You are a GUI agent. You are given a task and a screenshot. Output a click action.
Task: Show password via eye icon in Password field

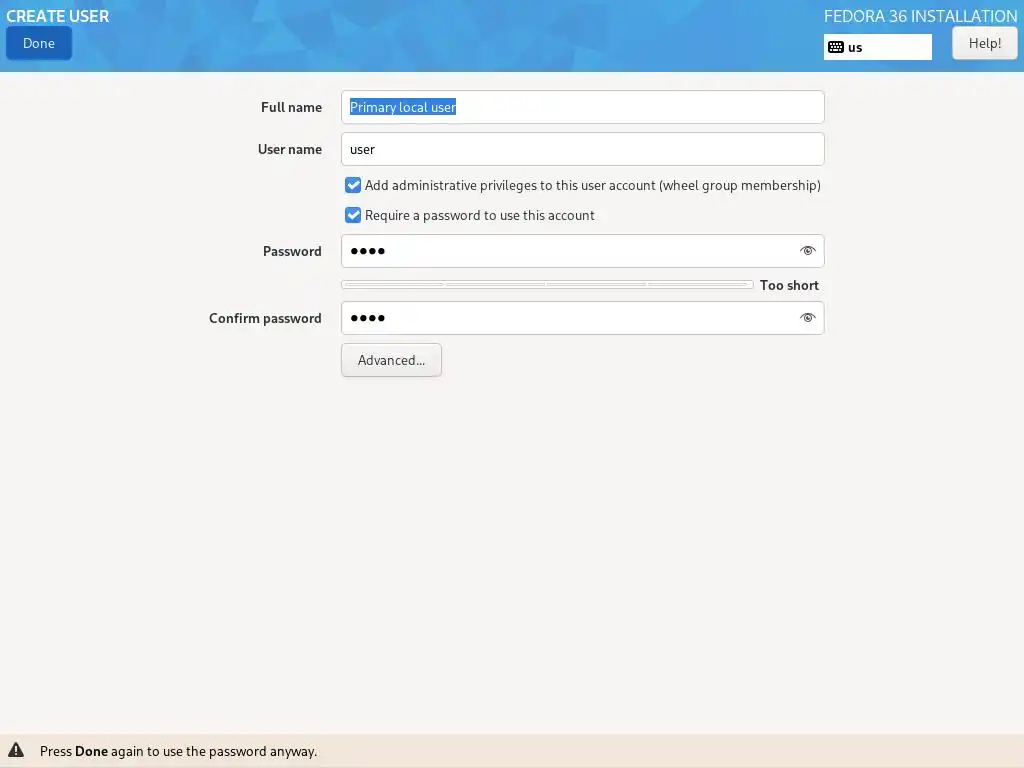(808, 251)
